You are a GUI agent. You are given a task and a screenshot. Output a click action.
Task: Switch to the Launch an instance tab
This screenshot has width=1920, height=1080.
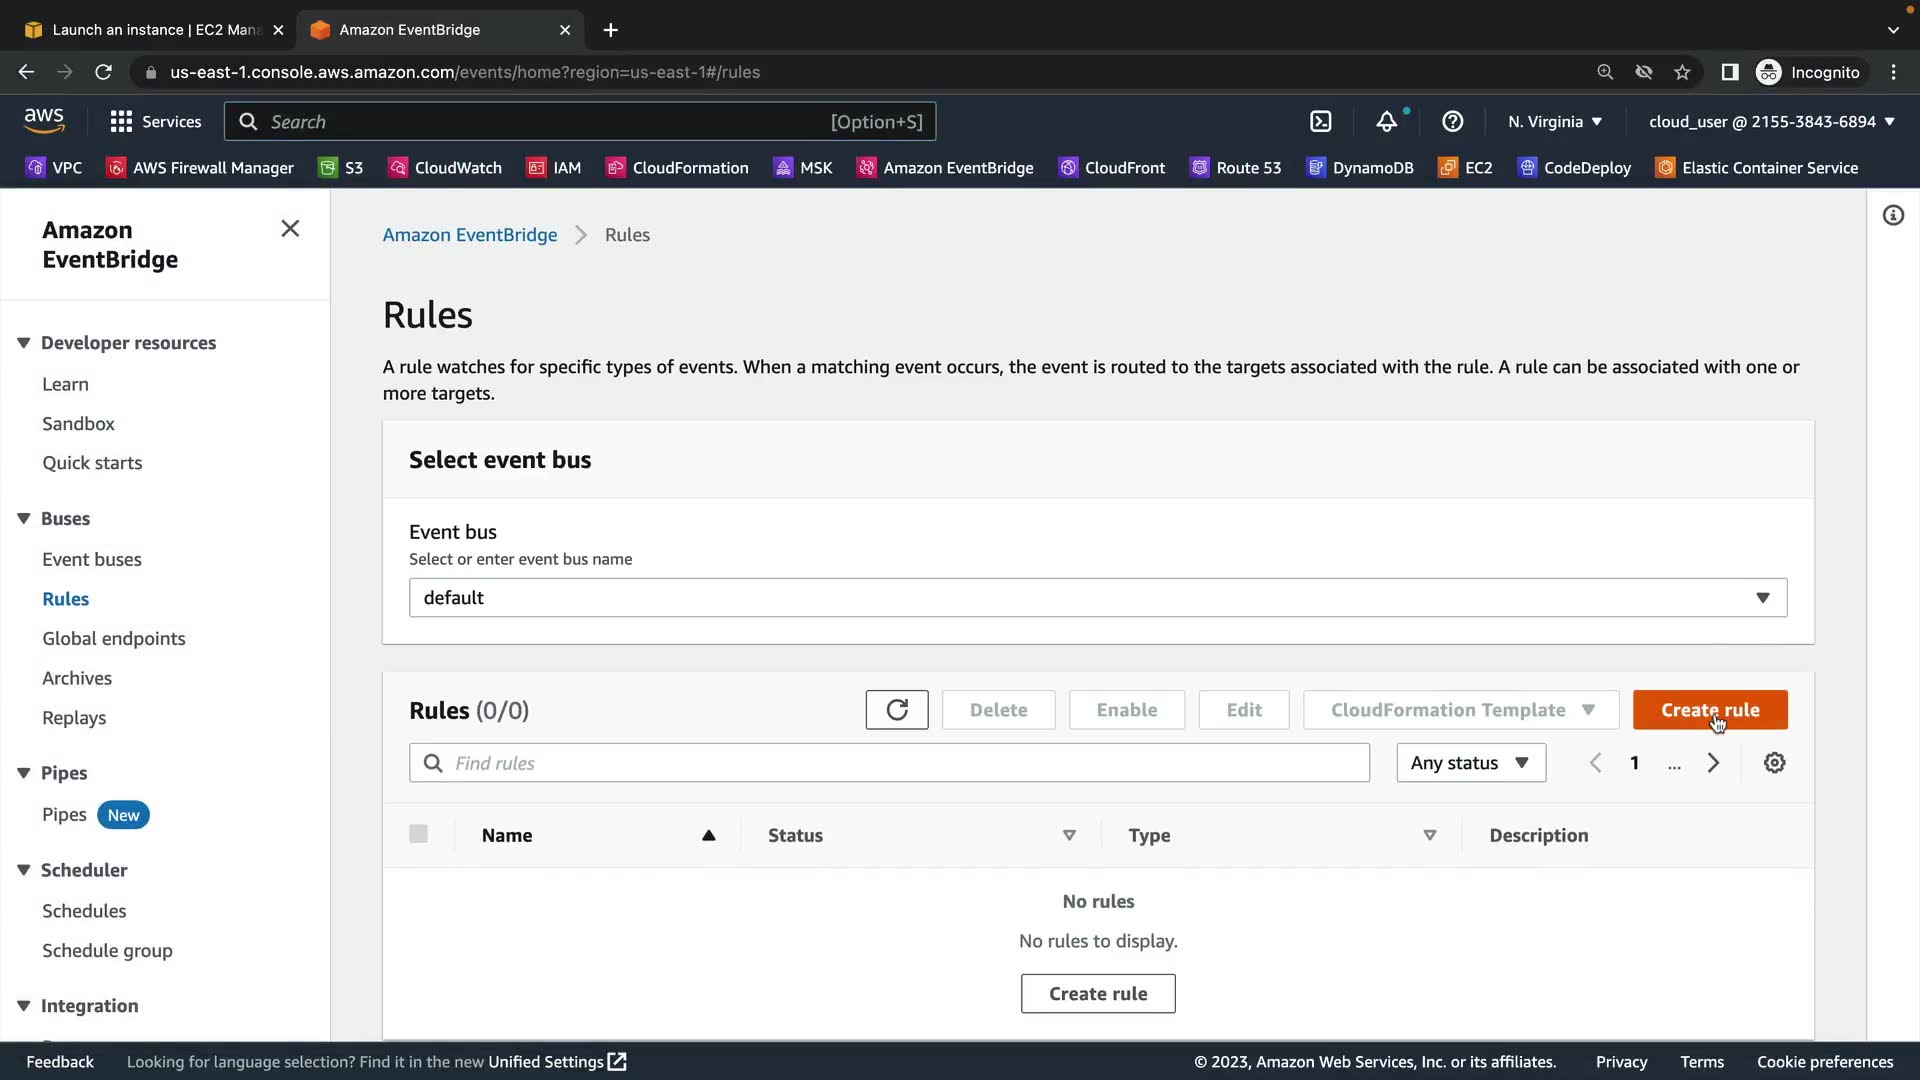pos(155,30)
